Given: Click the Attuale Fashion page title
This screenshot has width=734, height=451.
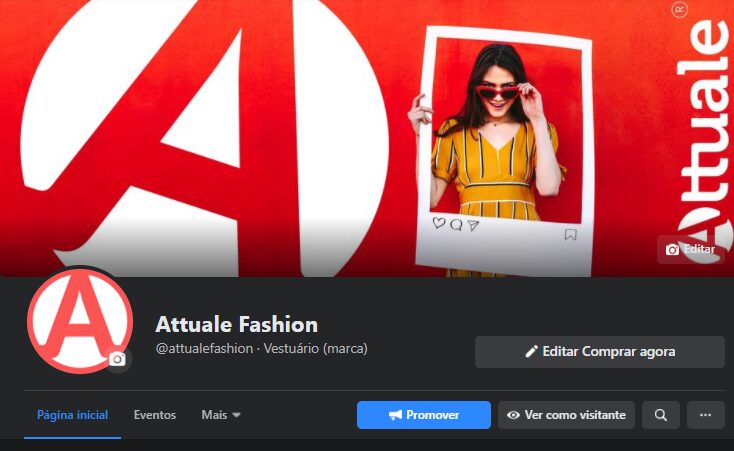Looking at the screenshot, I should [237, 324].
